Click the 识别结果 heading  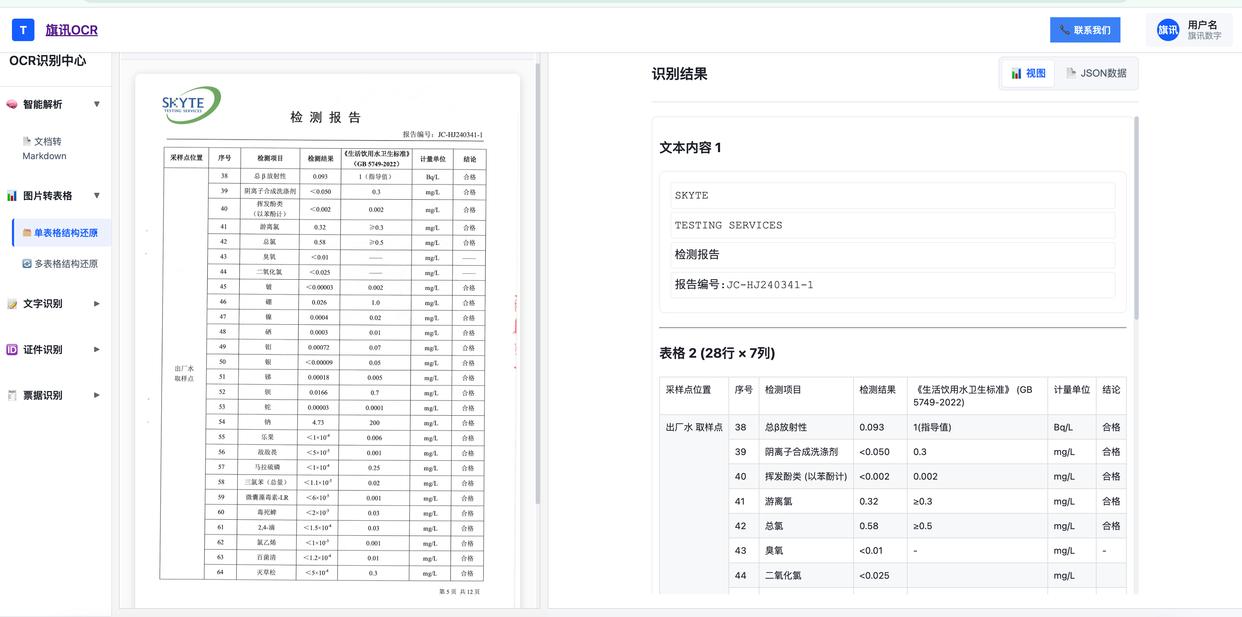pos(680,74)
